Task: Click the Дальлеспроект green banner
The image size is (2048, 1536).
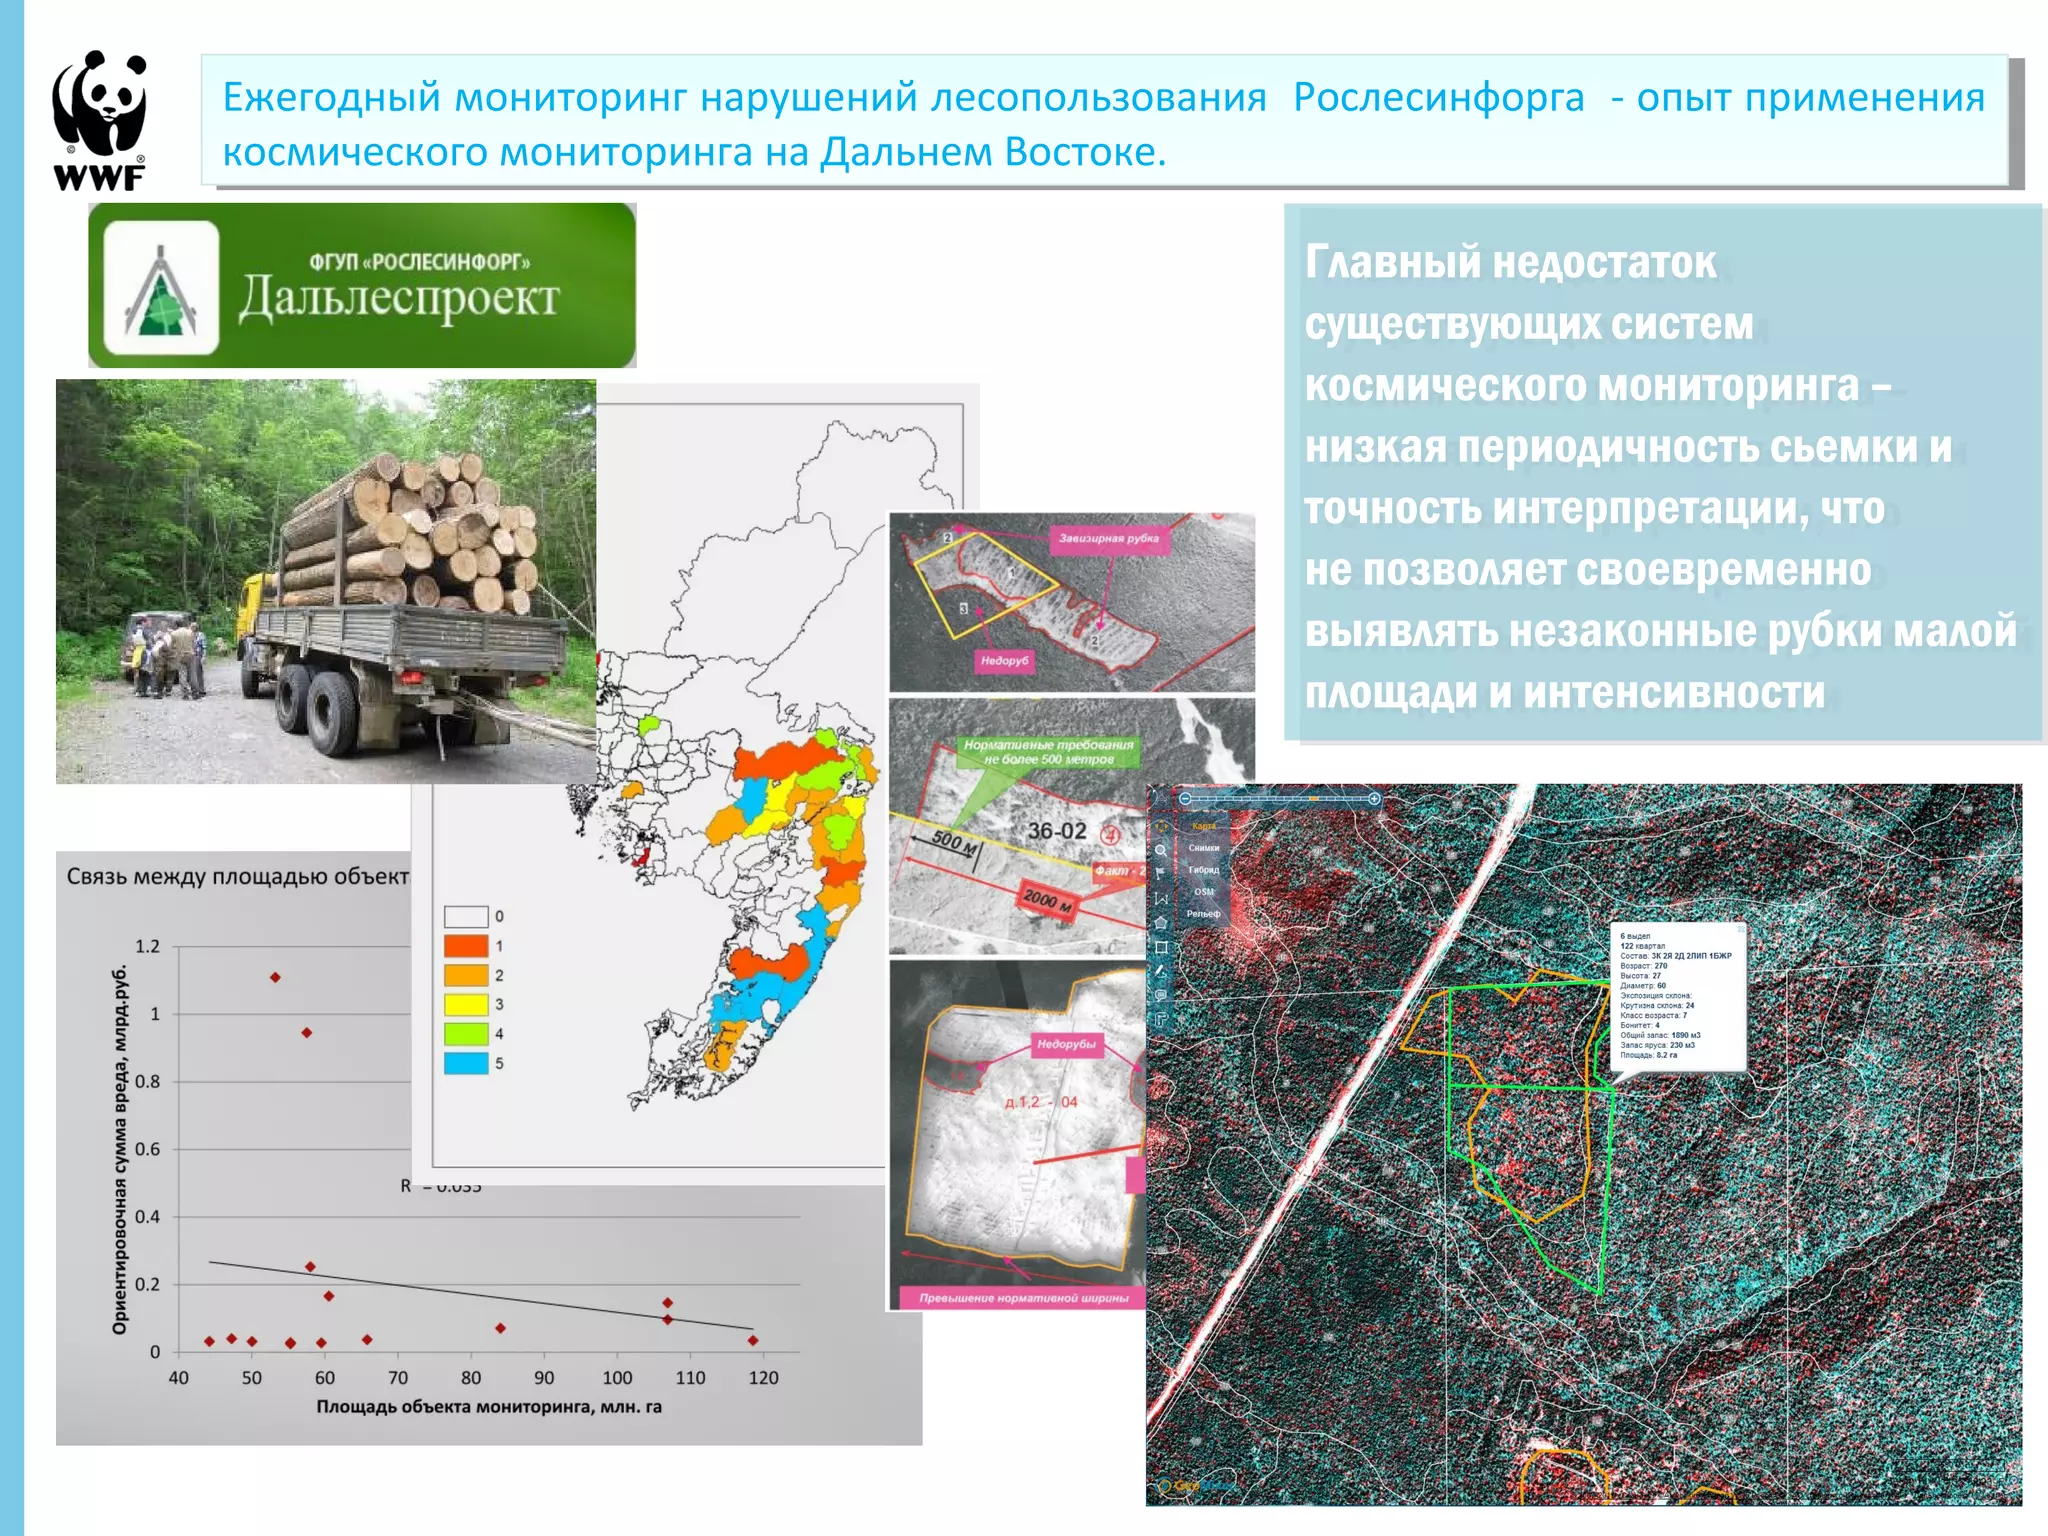Action: [362, 286]
